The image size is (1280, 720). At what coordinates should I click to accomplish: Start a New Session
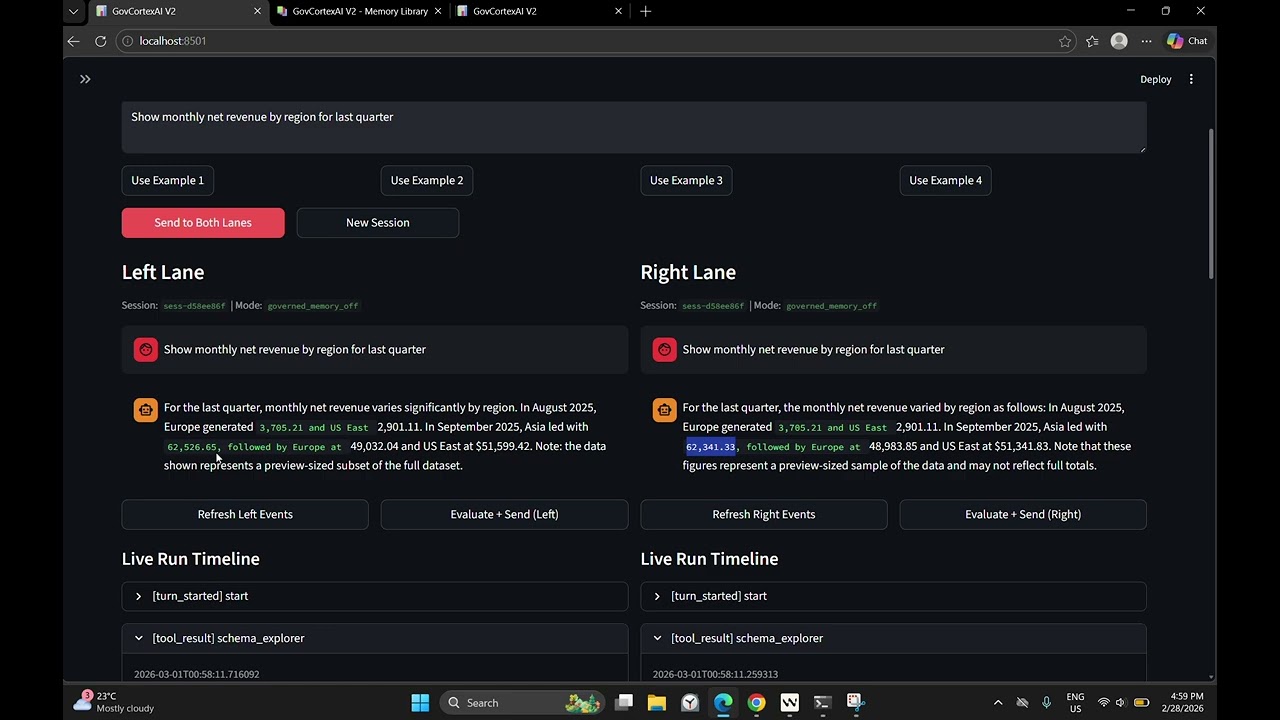click(378, 222)
